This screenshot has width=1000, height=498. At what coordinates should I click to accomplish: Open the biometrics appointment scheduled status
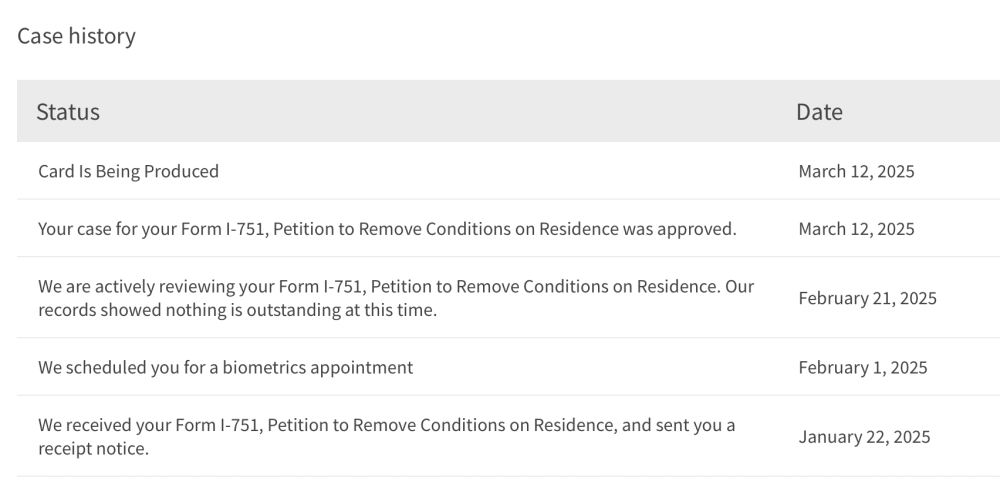click(226, 367)
